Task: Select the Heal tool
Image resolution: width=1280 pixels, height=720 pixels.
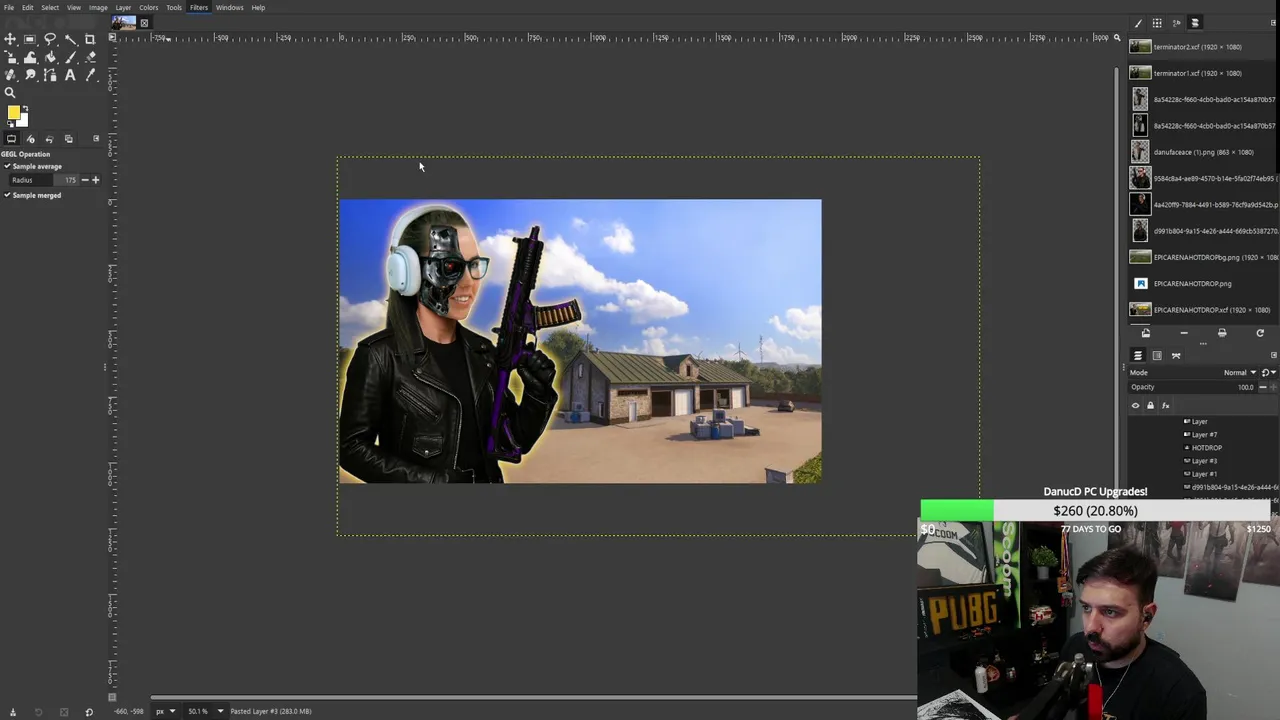Action: pos(10,75)
